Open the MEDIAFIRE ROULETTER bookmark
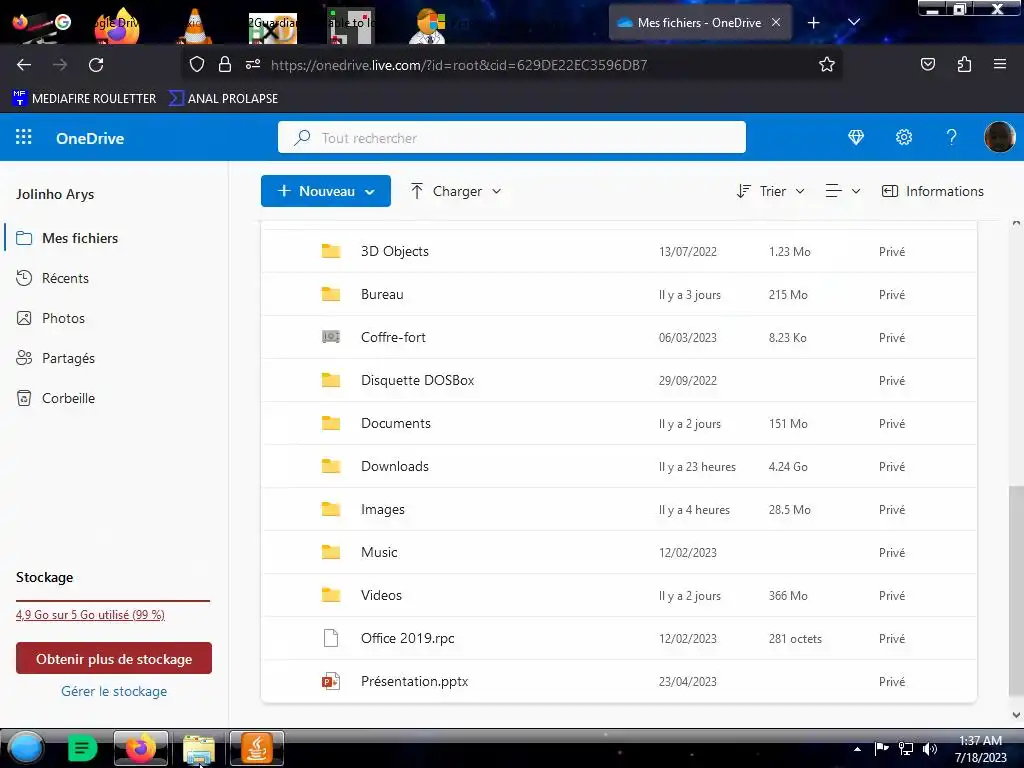 tap(84, 99)
